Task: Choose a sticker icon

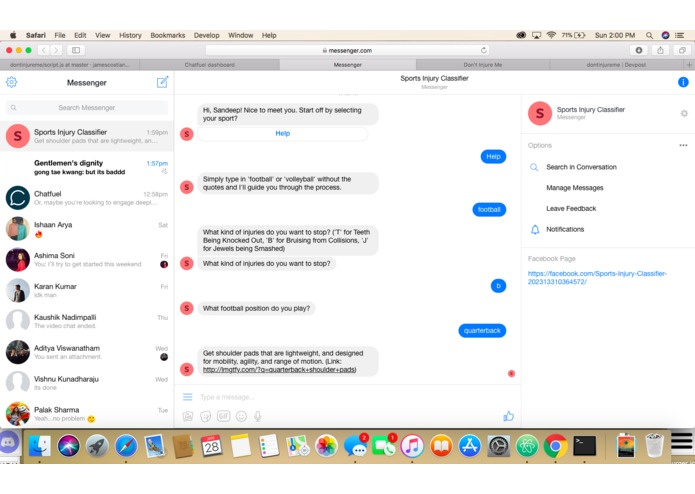Action: pos(206,416)
